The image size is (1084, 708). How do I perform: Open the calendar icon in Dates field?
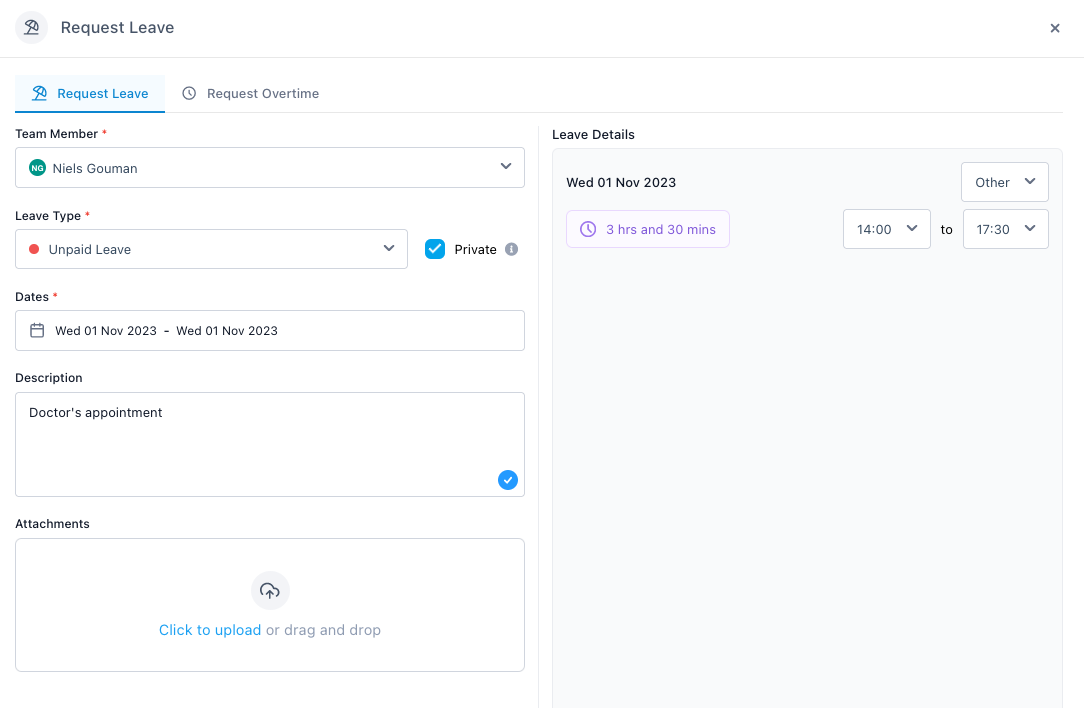37,330
